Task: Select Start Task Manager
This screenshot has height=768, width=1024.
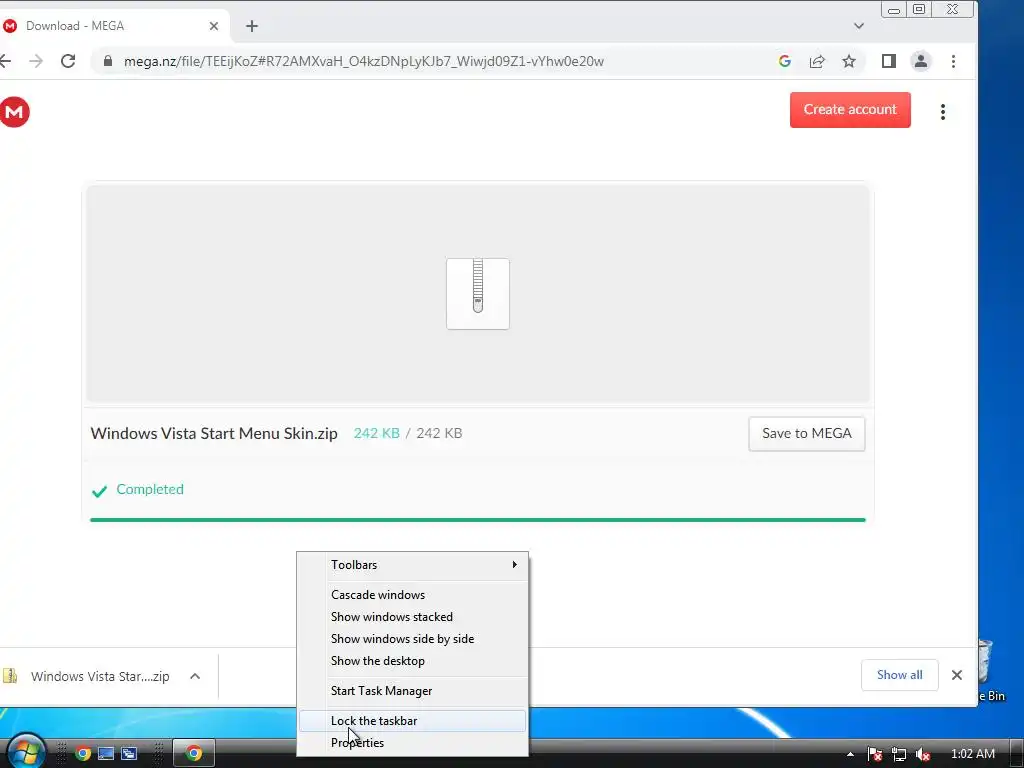Action: click(413, 691)
